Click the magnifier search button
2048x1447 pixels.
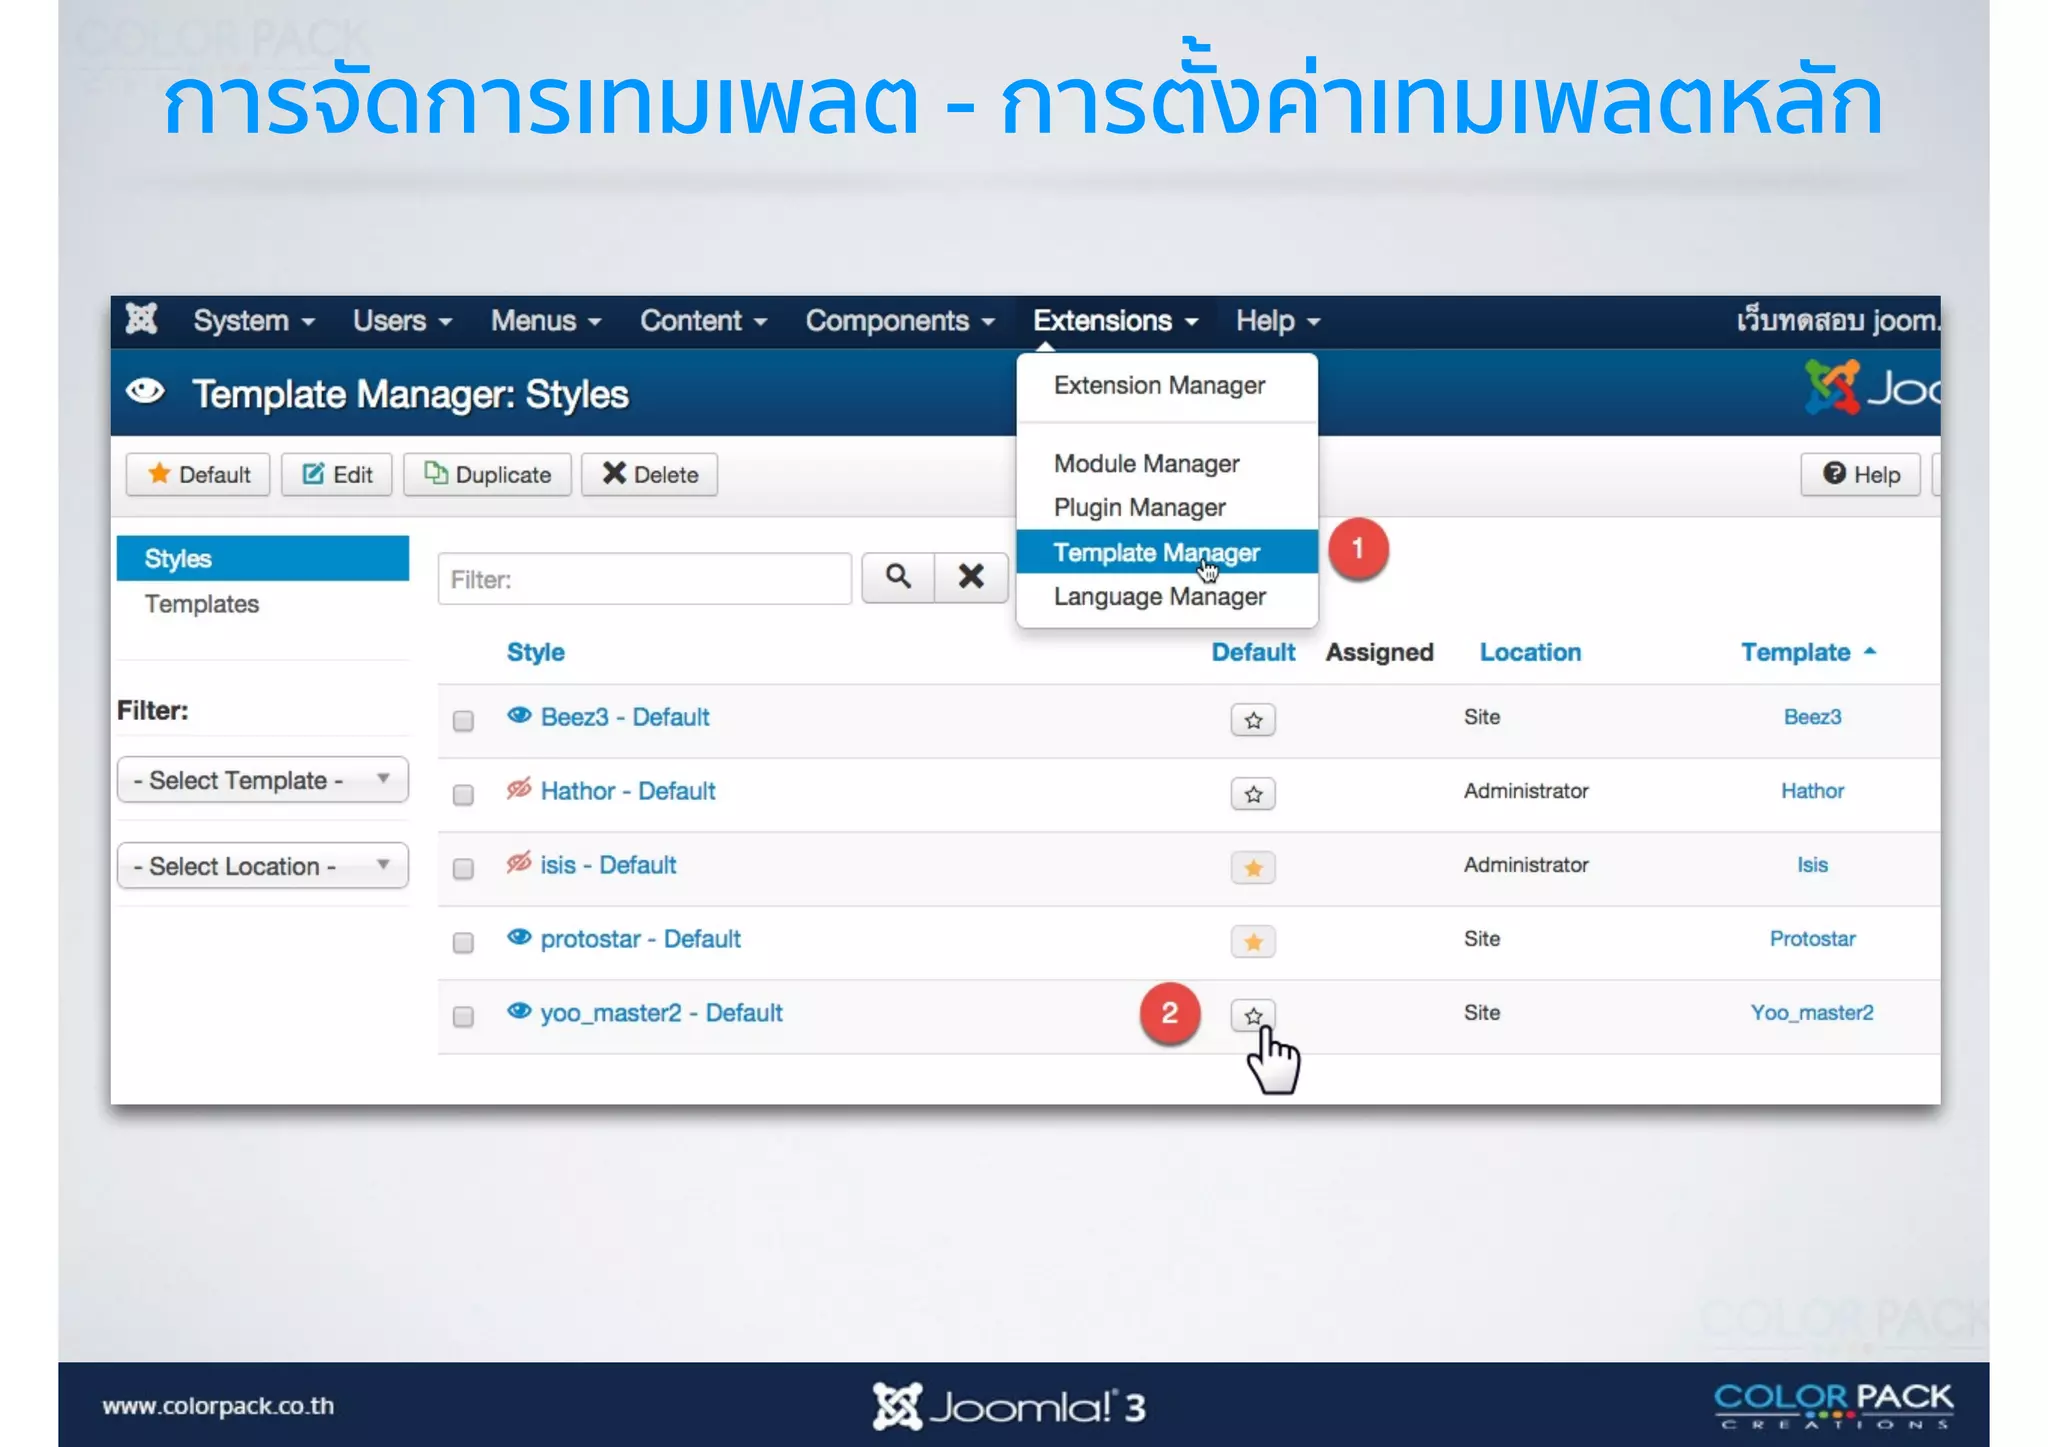tap(898, 578)
